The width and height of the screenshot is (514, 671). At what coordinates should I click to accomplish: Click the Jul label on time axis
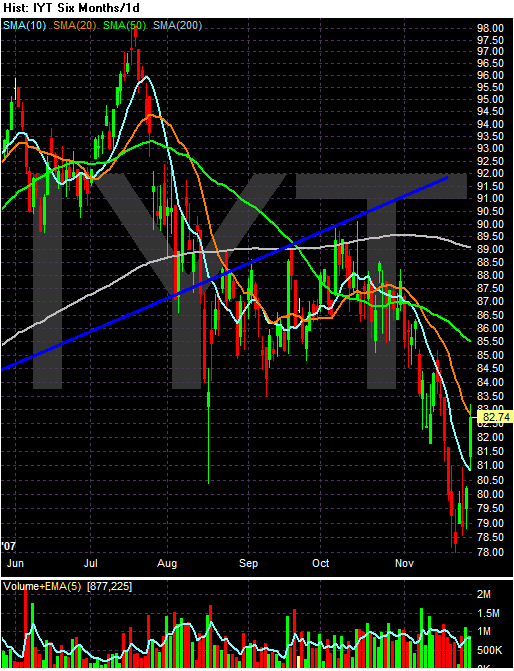[x=90, y=563]
